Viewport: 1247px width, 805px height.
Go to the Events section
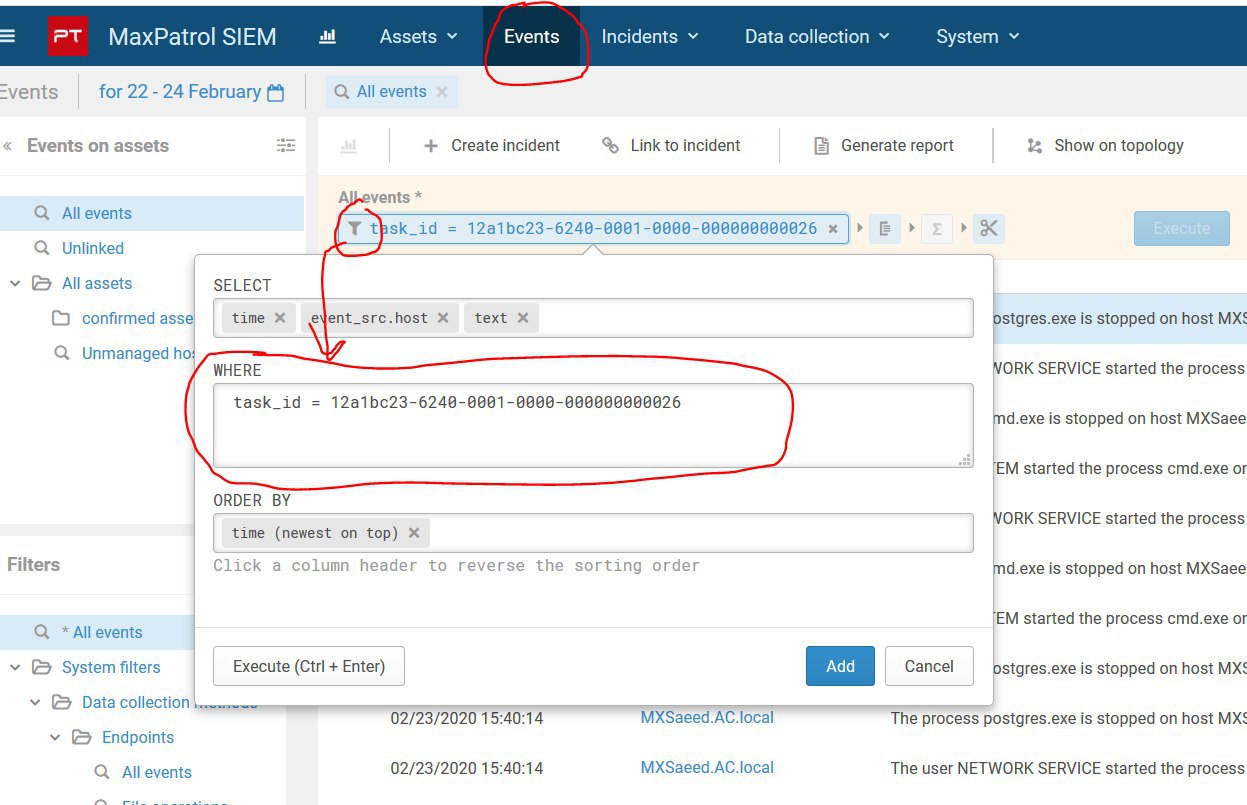point(531,37)
